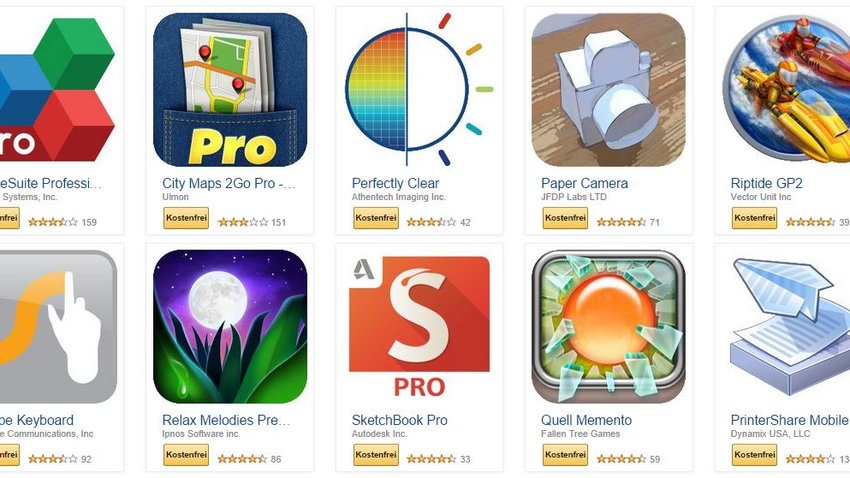Viewport: 850px width, 478px height.
Task: Get Paper Camera via Kostenfrei button
Action: (x=565, y=218)
